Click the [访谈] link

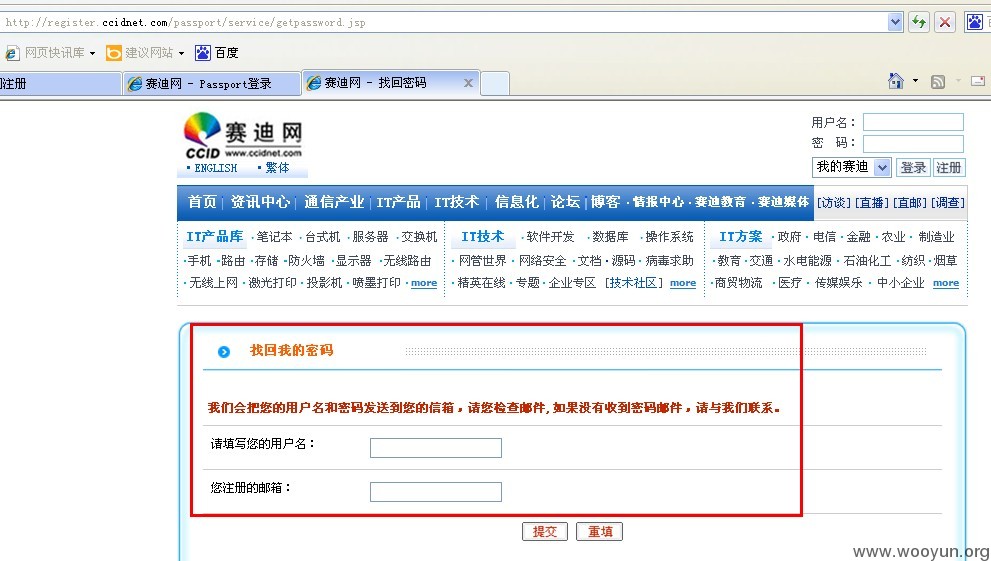click(834, 203)
